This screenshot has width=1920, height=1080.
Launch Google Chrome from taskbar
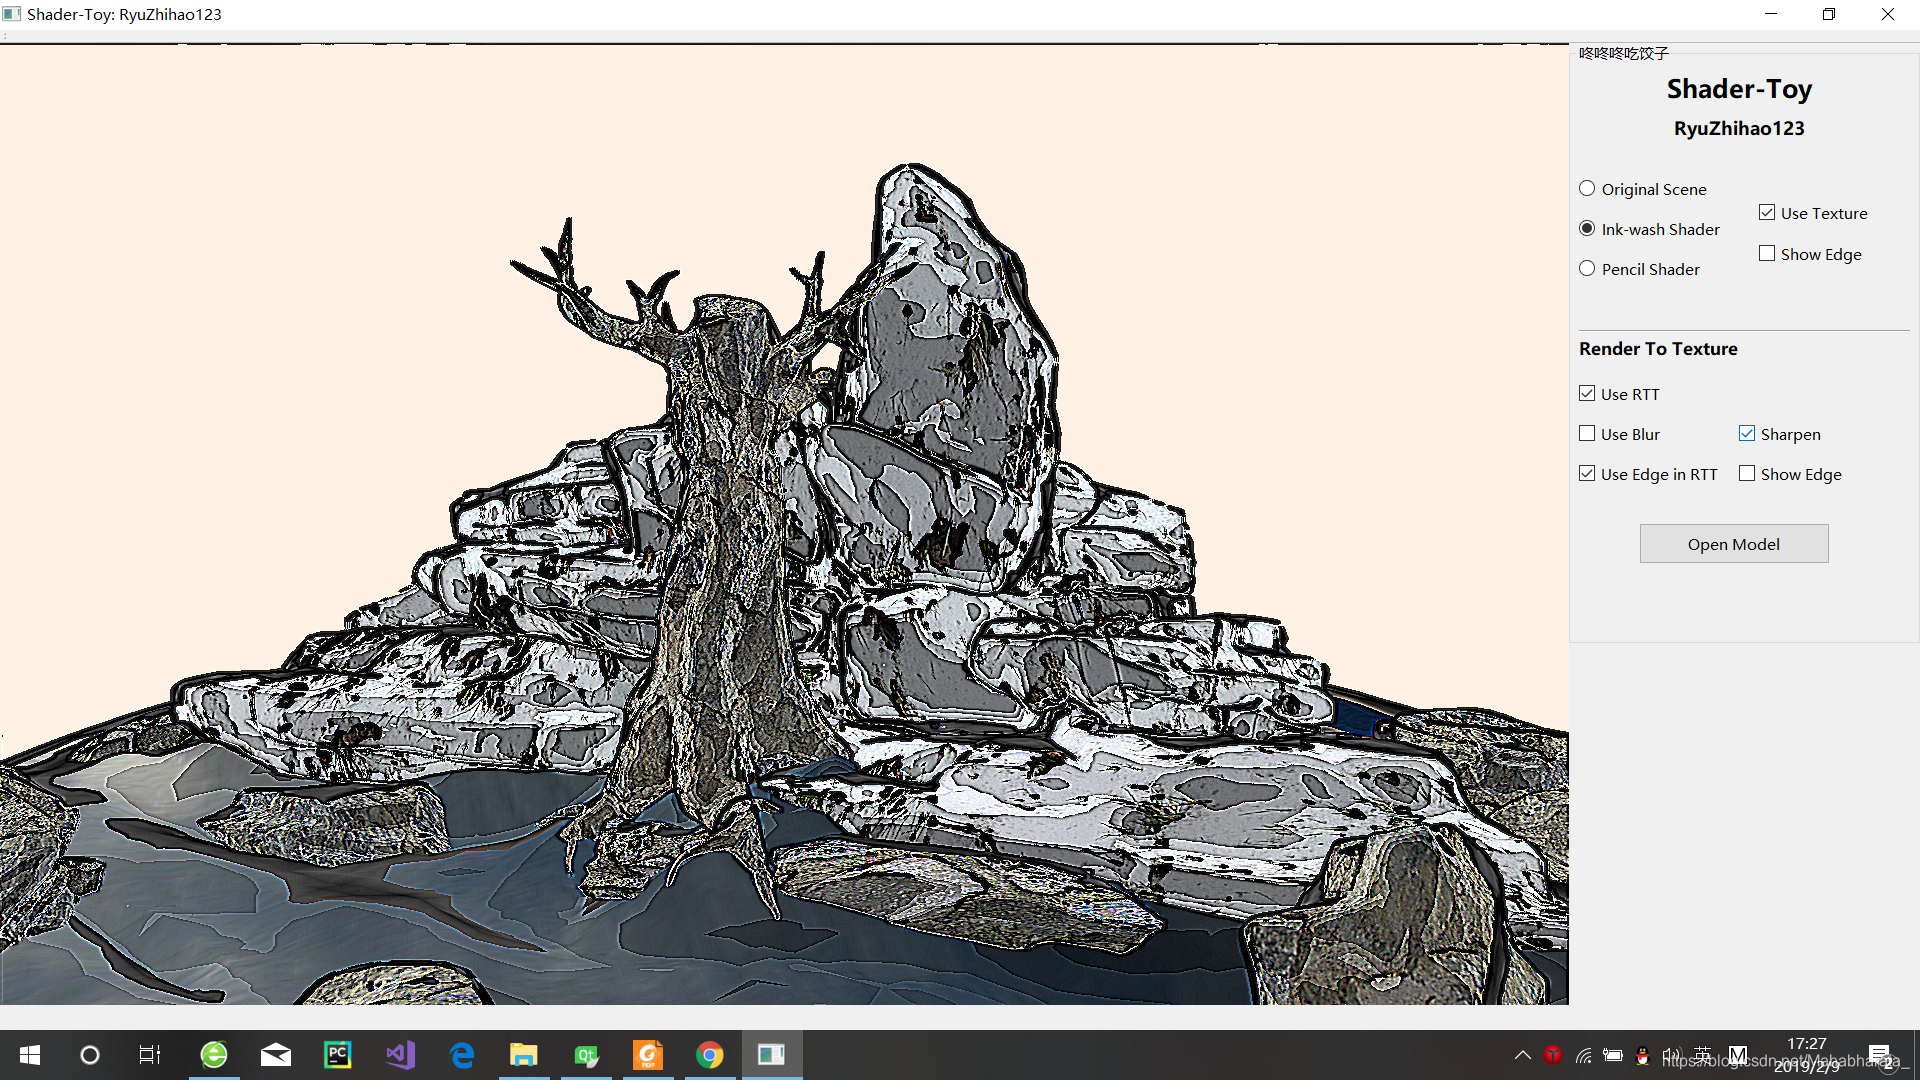coord(710,1055)
